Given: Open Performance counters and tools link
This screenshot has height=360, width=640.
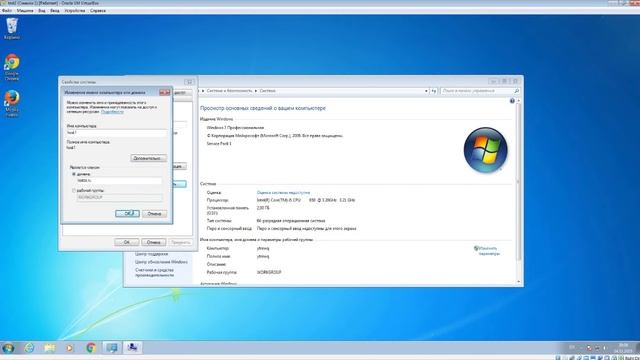Looking at the screenshot, I should 155,273.
